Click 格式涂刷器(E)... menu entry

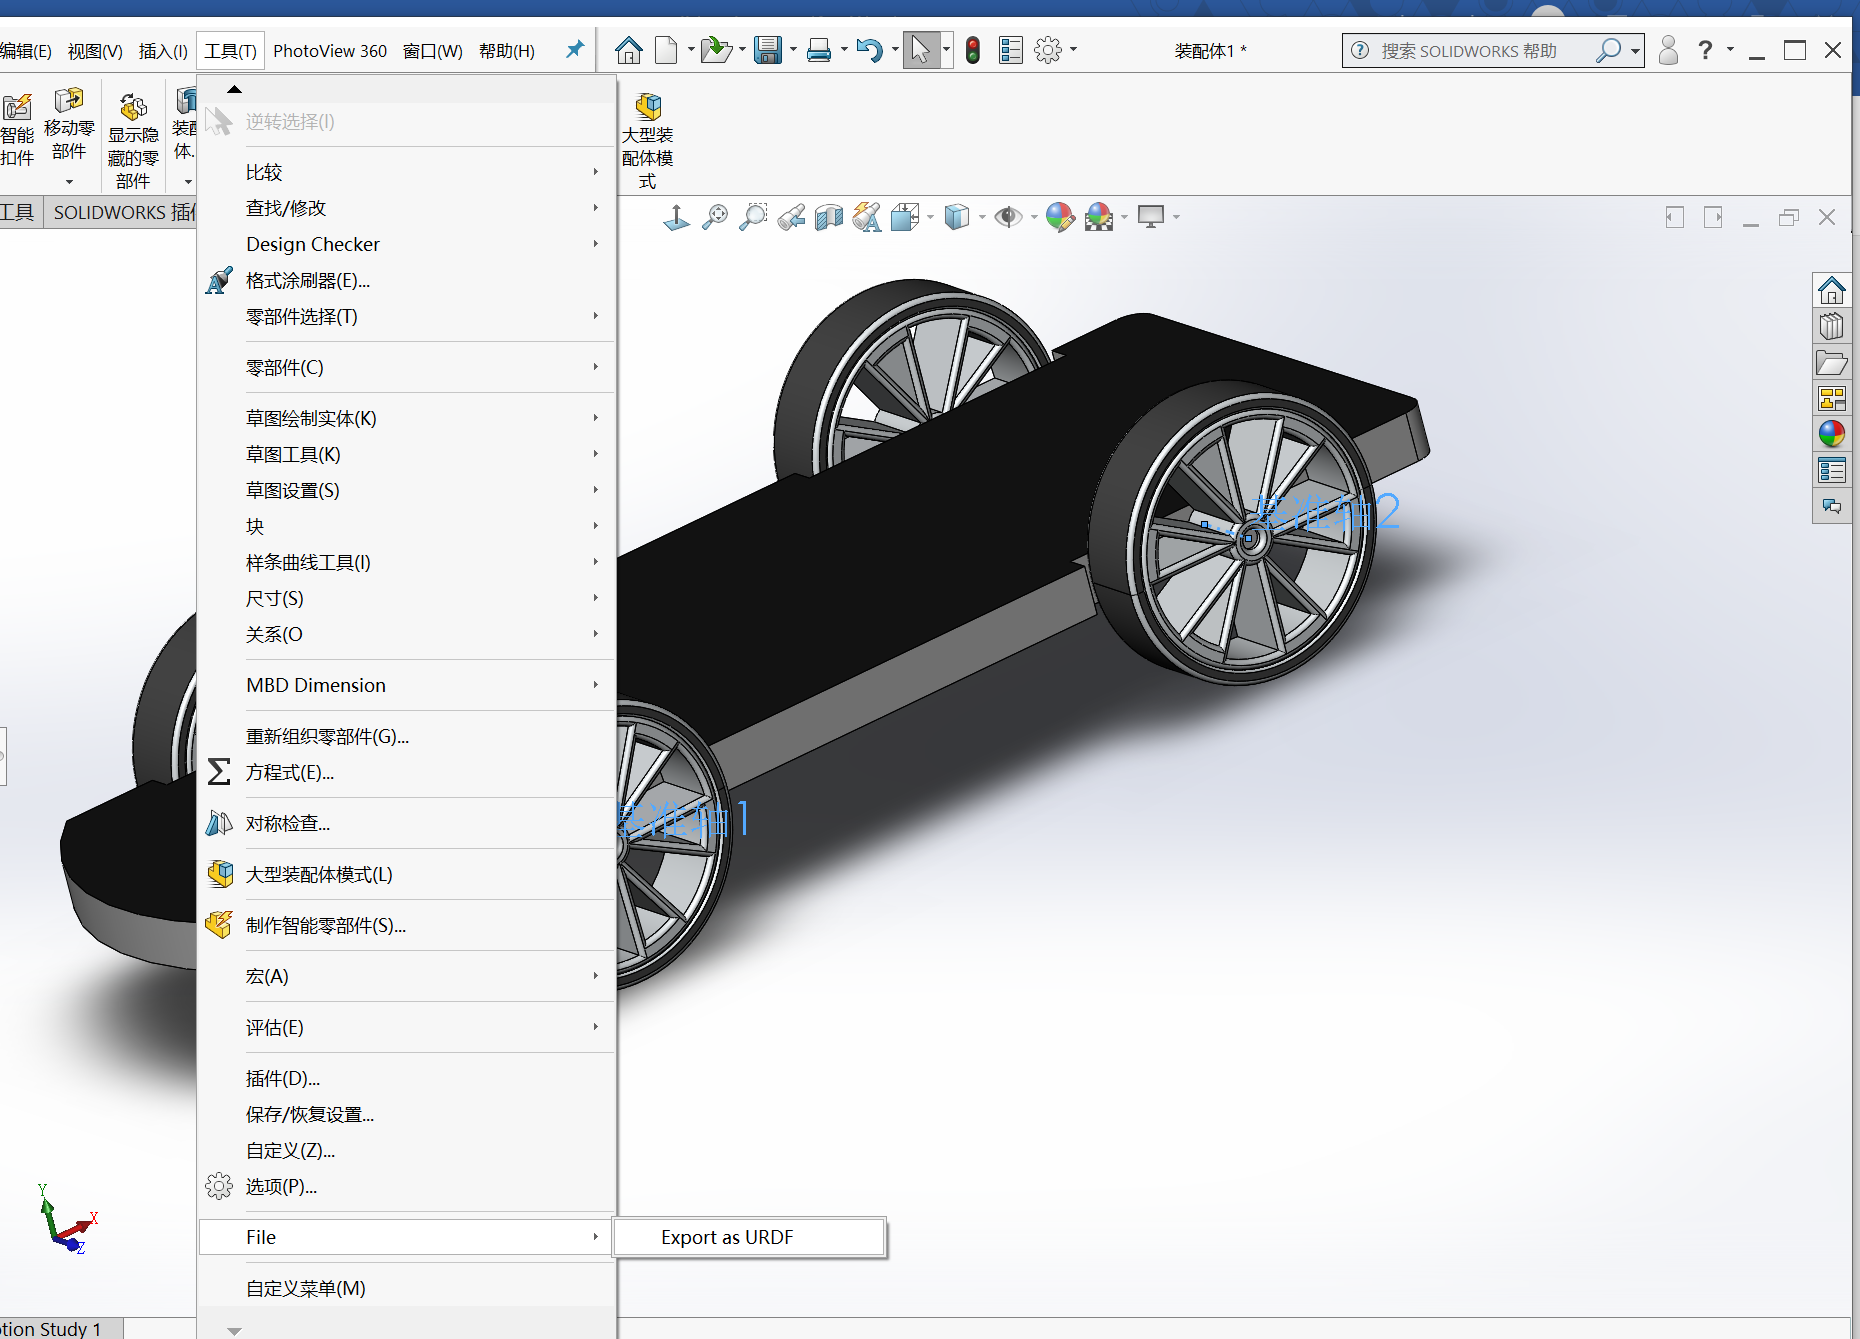point(406,280)
